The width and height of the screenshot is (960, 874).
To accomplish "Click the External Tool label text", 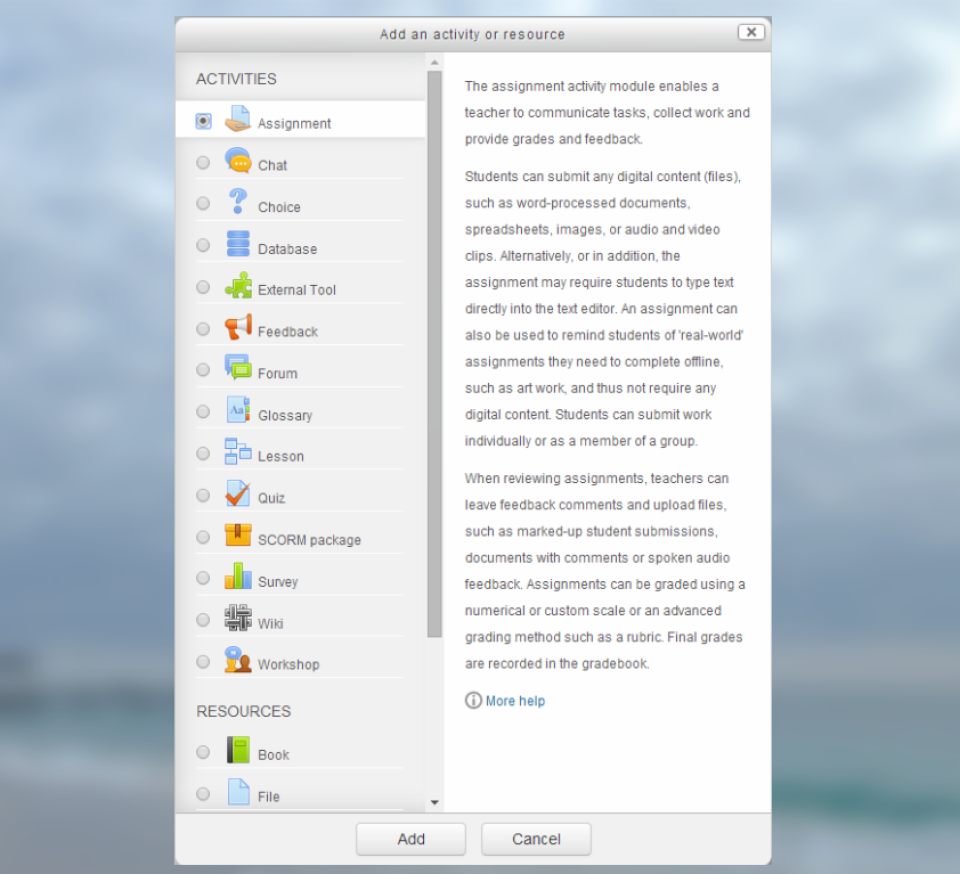I will click(297, 290).
